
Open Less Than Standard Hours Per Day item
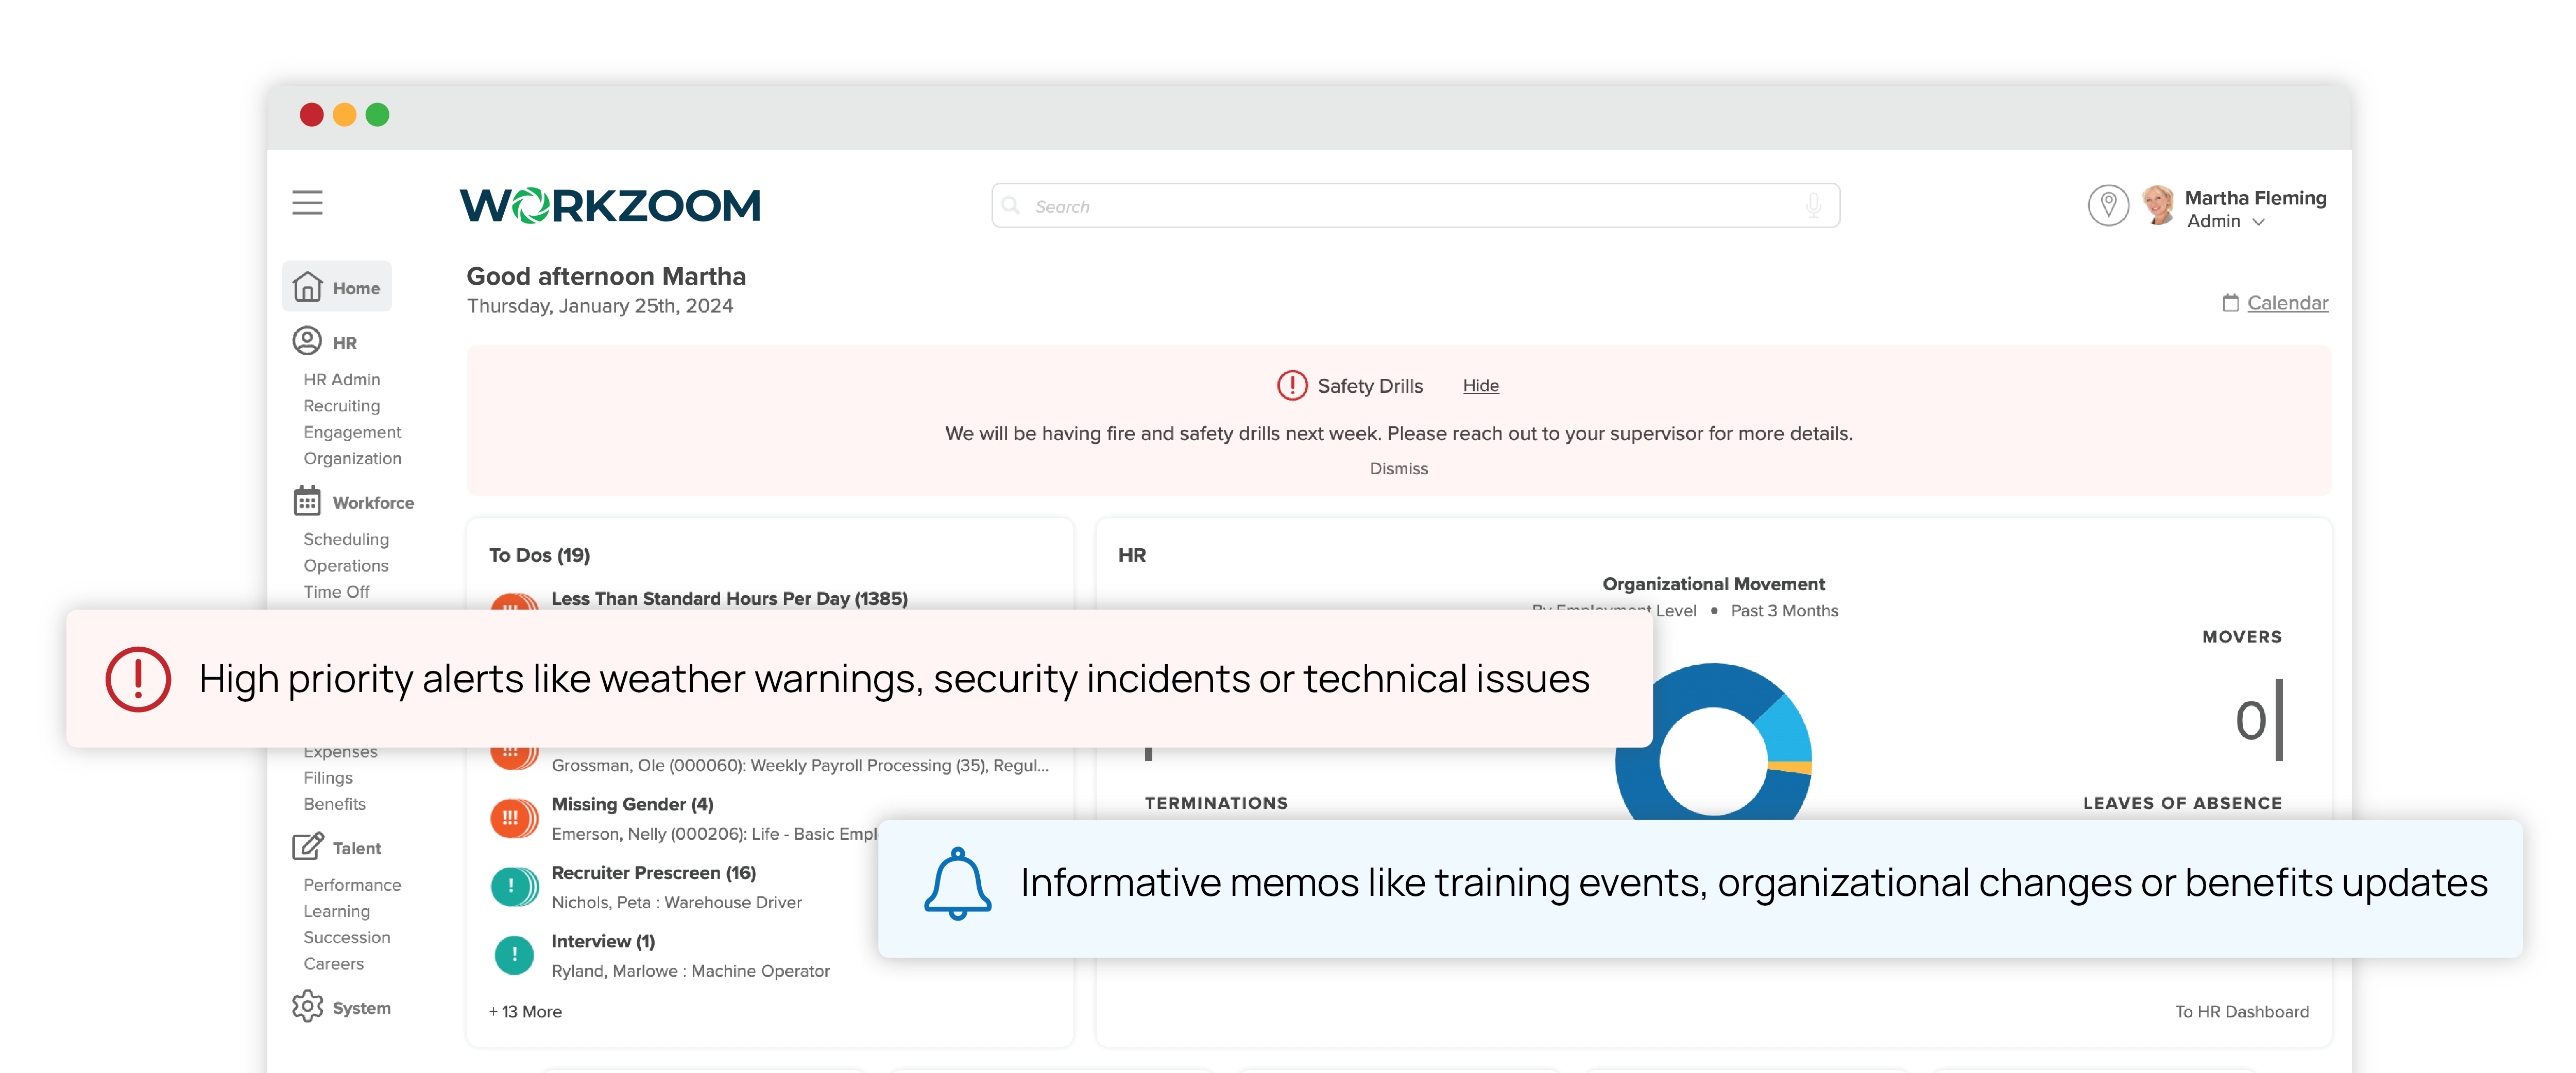(729, 599)
